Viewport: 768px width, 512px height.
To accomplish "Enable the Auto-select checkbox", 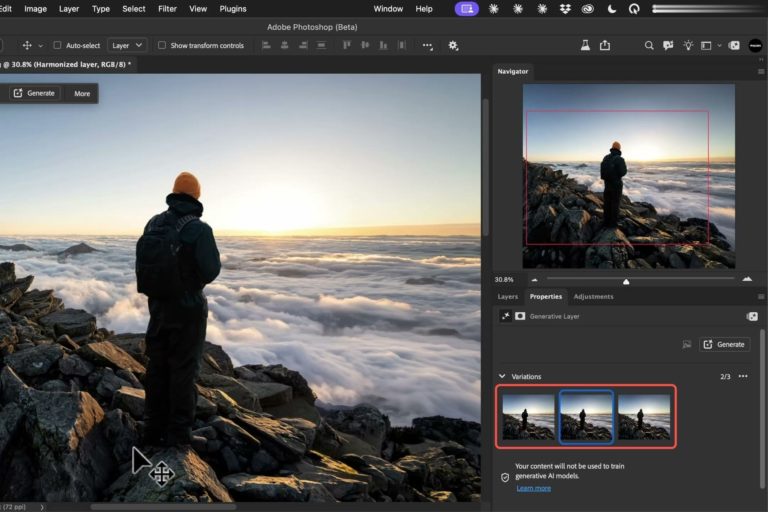I will click(x=57, y=45).
